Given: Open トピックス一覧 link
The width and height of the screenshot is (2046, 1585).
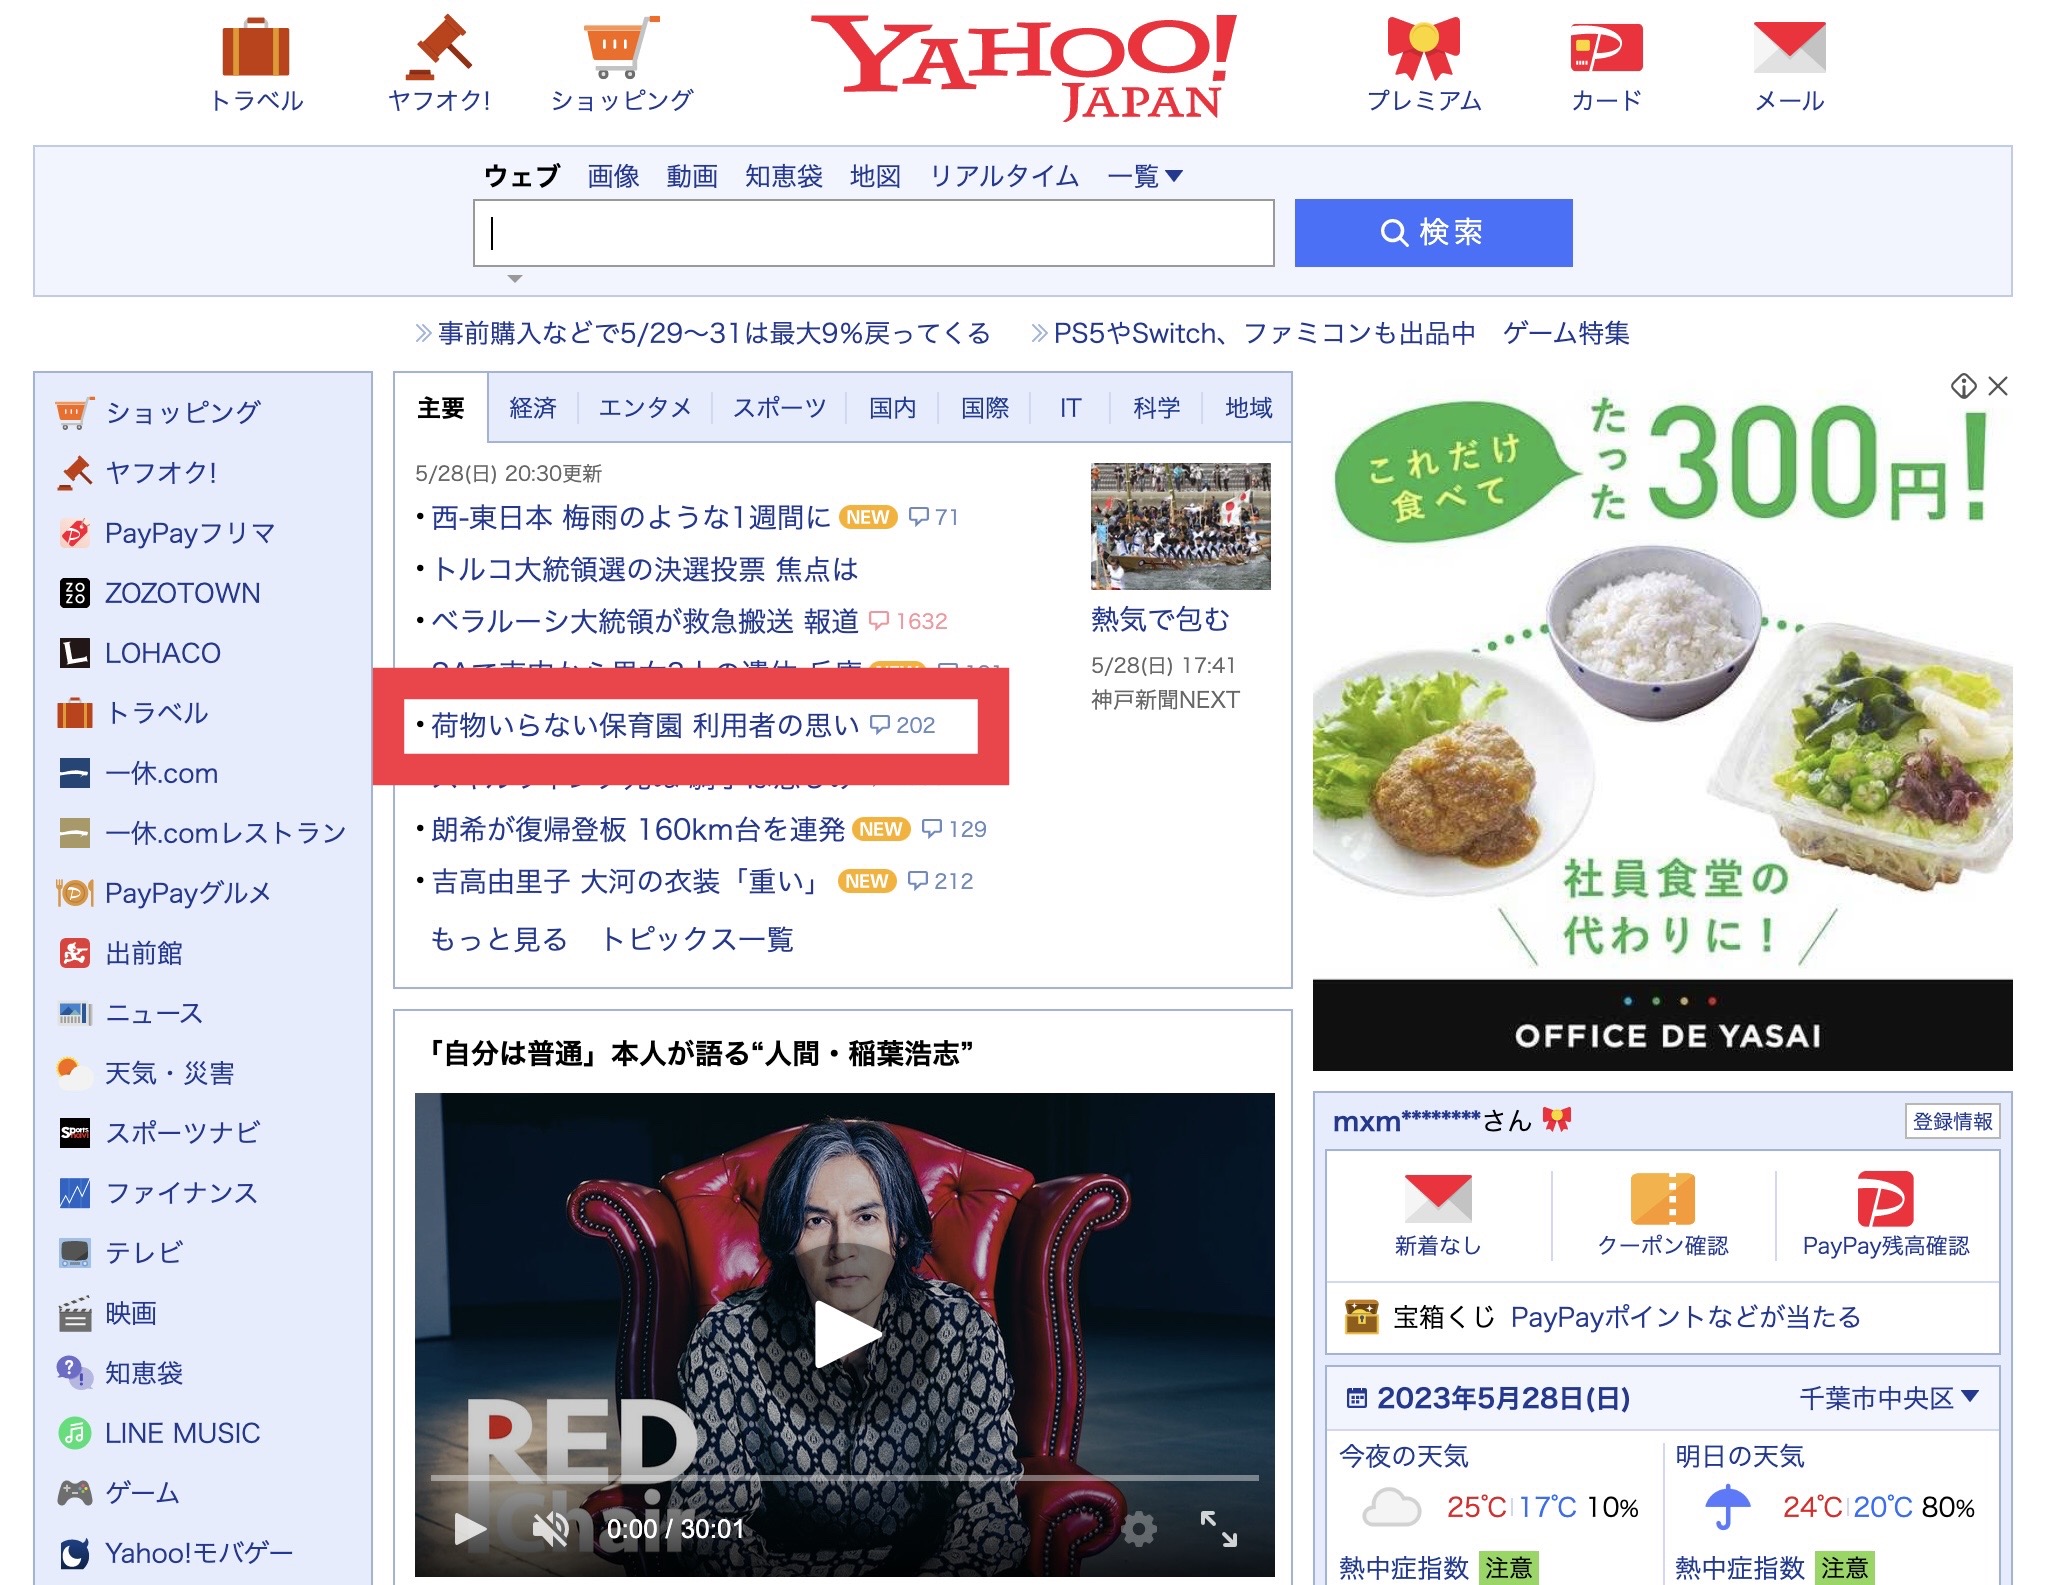Looking at the screenshot, I should [697, 939].
